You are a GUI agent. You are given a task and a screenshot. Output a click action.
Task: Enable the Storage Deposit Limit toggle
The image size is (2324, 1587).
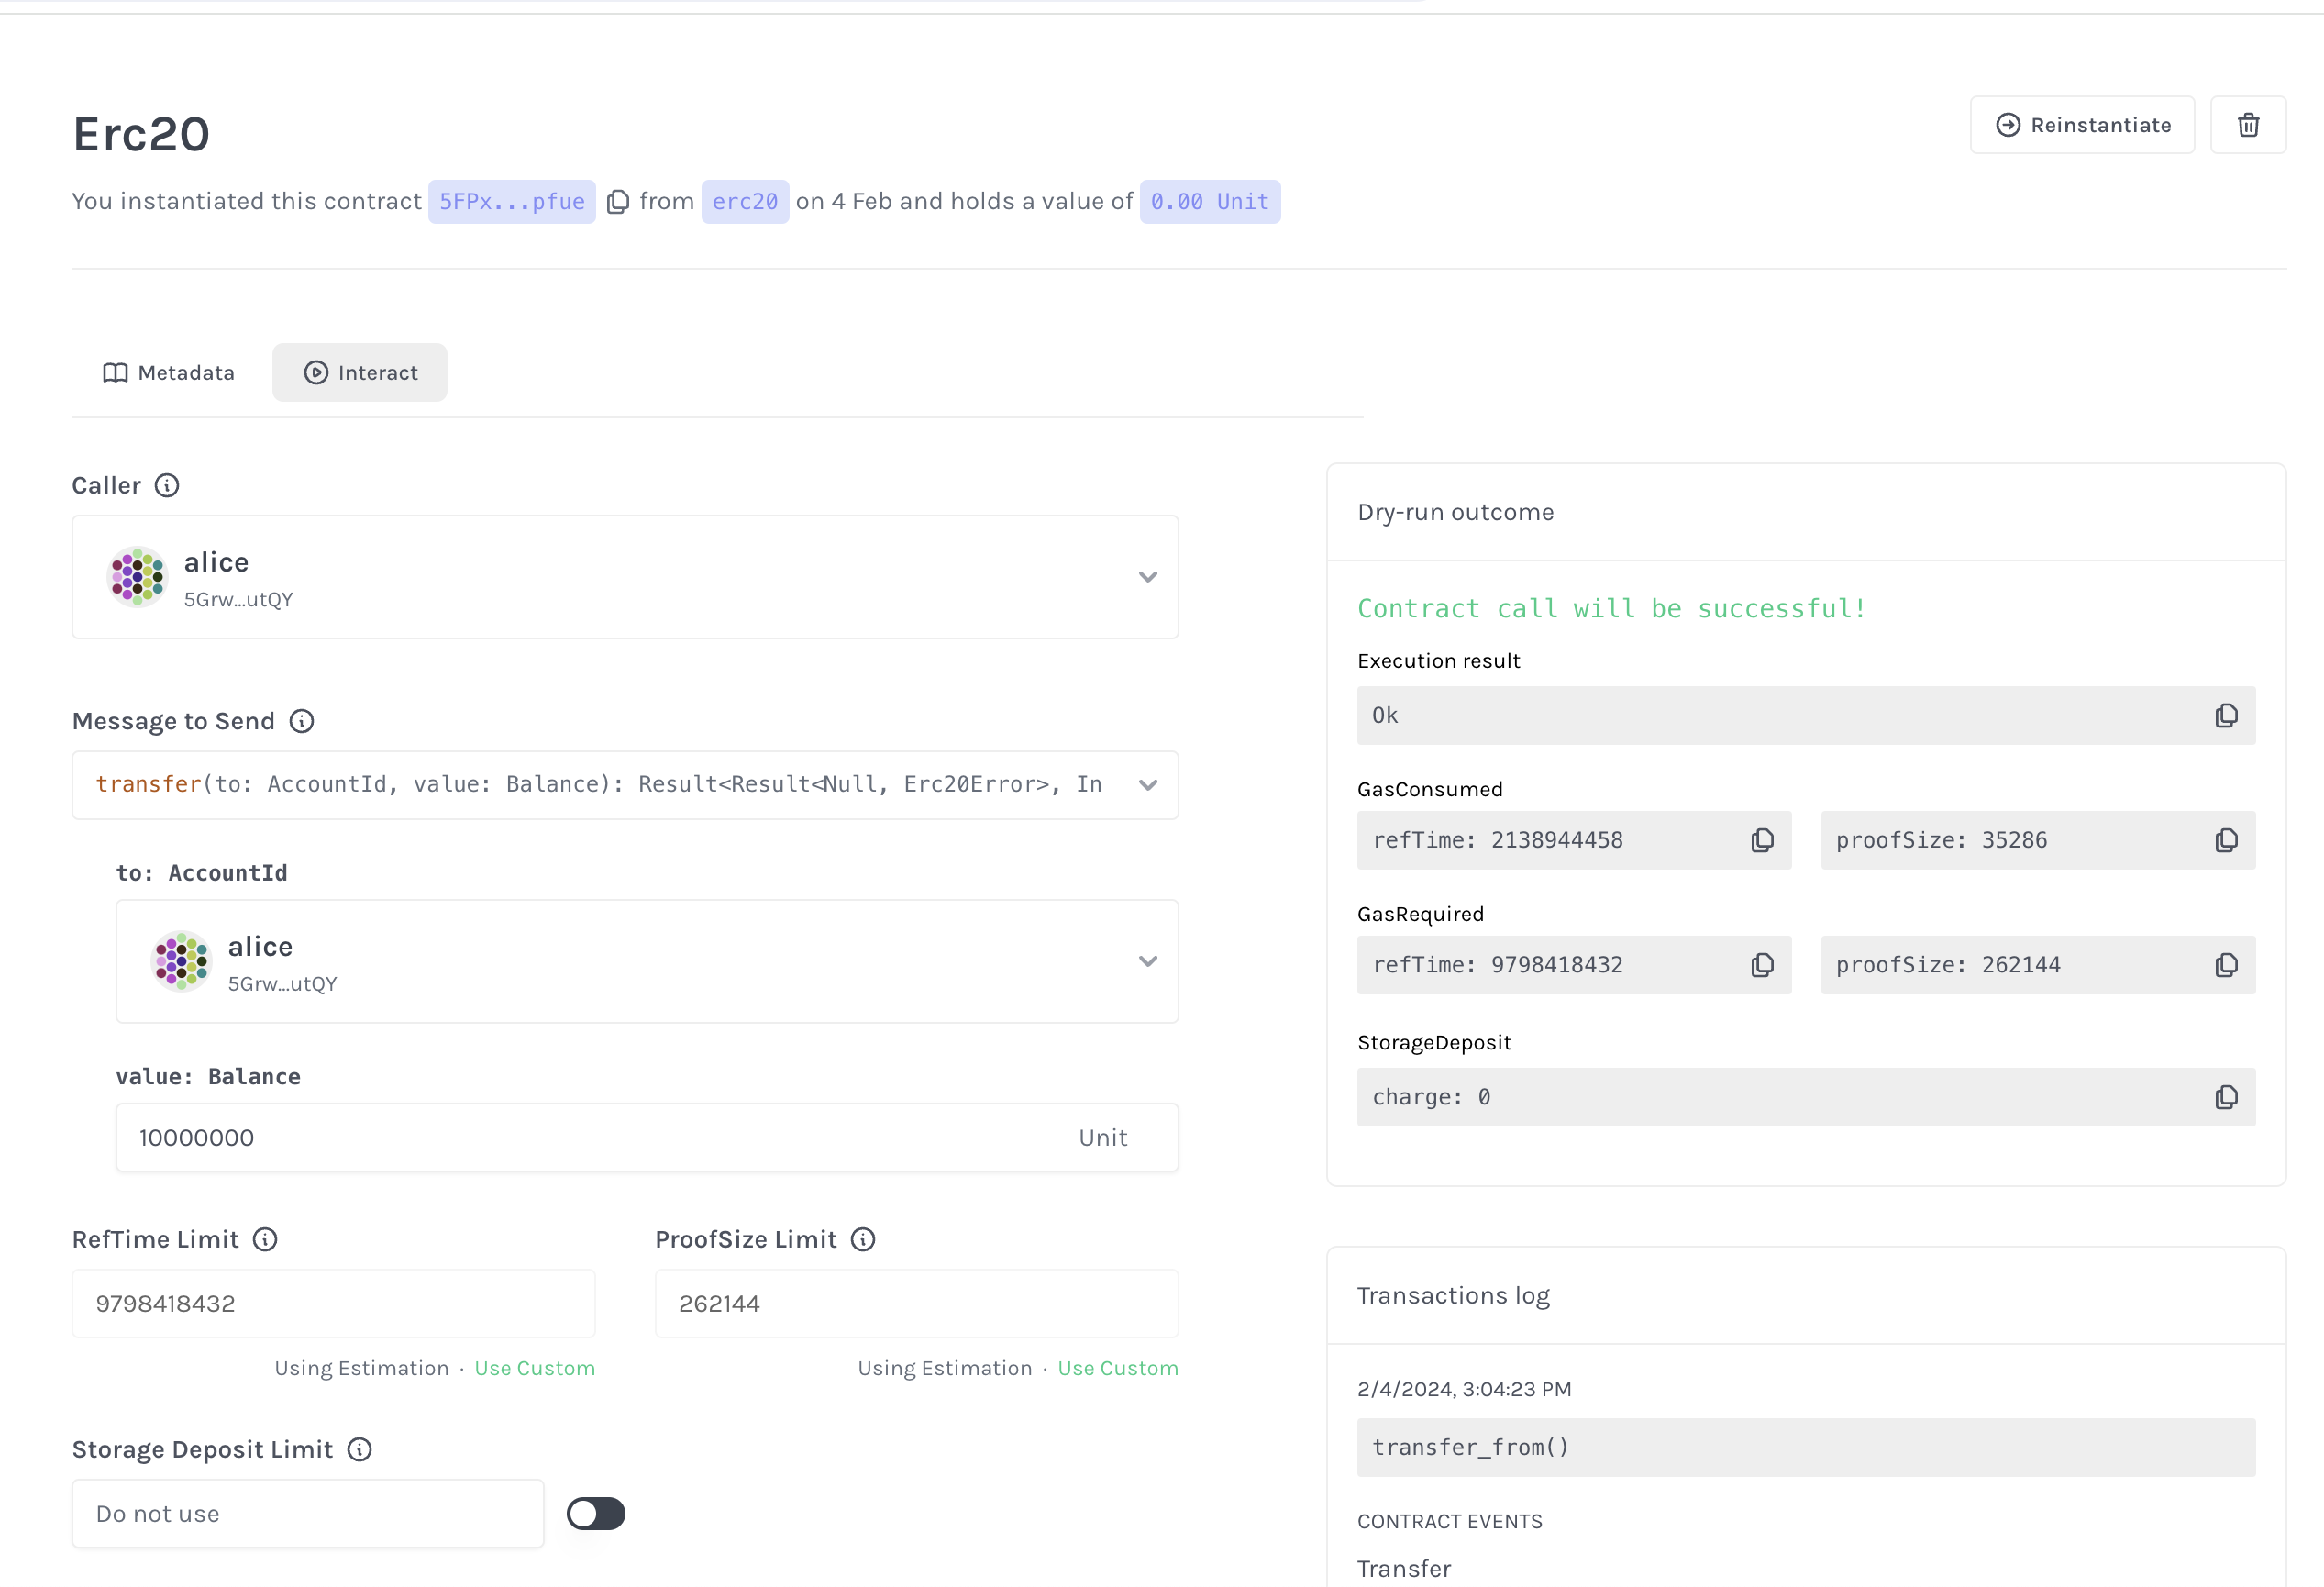pyautogui.click(x=596, y=1514)
